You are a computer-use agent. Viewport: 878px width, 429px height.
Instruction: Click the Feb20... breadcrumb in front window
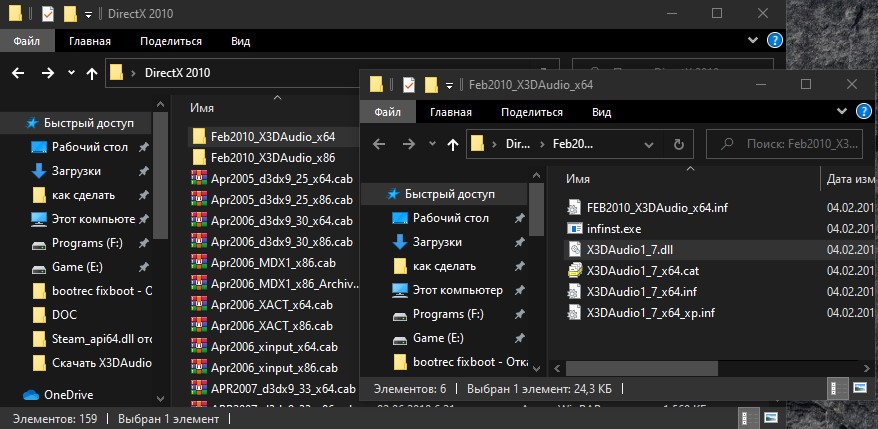[573, 144]
